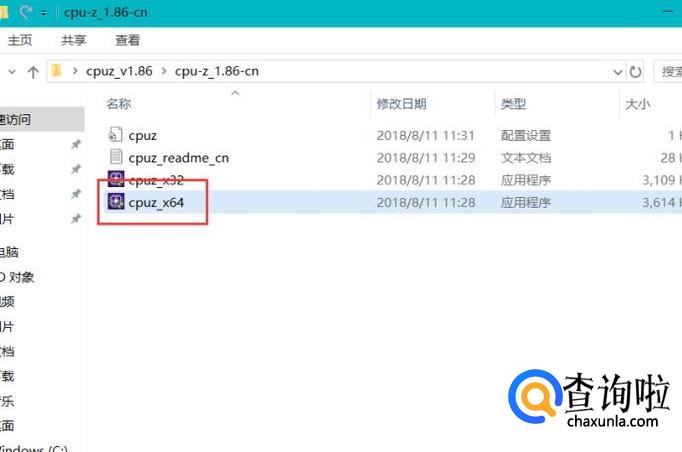Click cpuz_x64 date 2018/8/11 11:28
This screenshot has width=682, height=452.
(x=426, y=202)
